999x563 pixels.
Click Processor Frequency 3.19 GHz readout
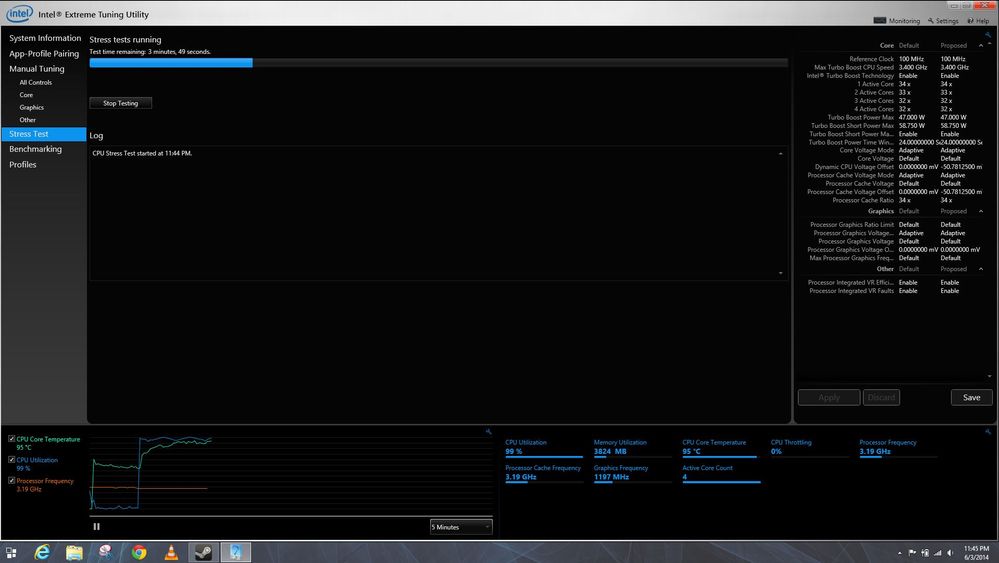click(x=897, y=447)
